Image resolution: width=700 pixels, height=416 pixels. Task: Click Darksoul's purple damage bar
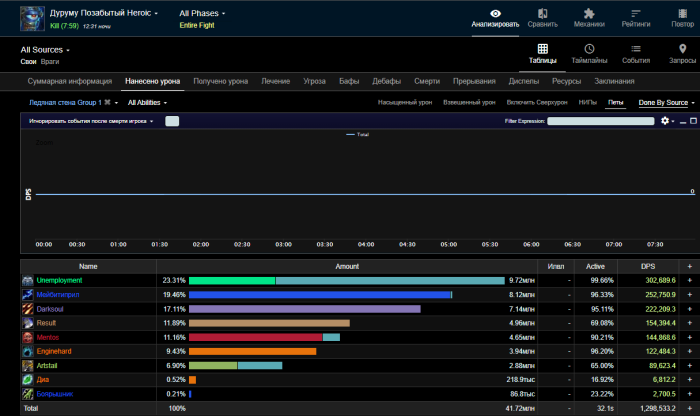click(x=304, y=309)
